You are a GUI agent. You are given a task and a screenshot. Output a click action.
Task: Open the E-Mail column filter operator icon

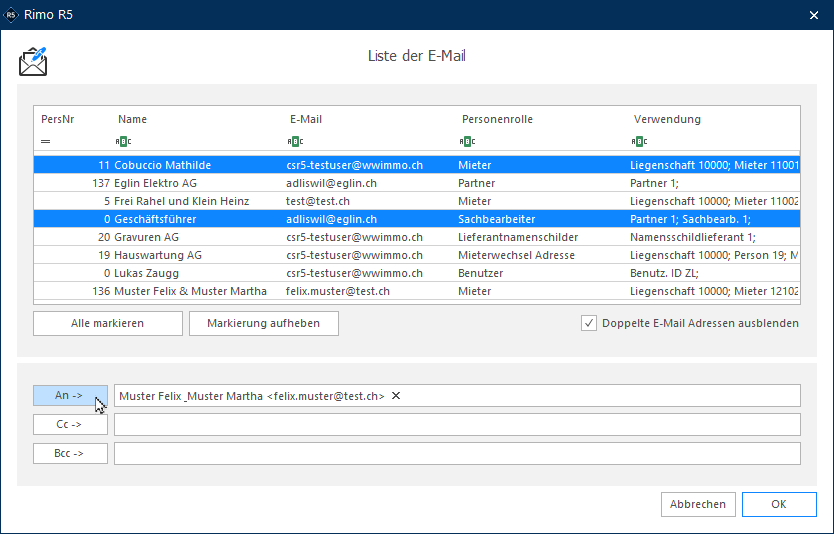(295, 141)
